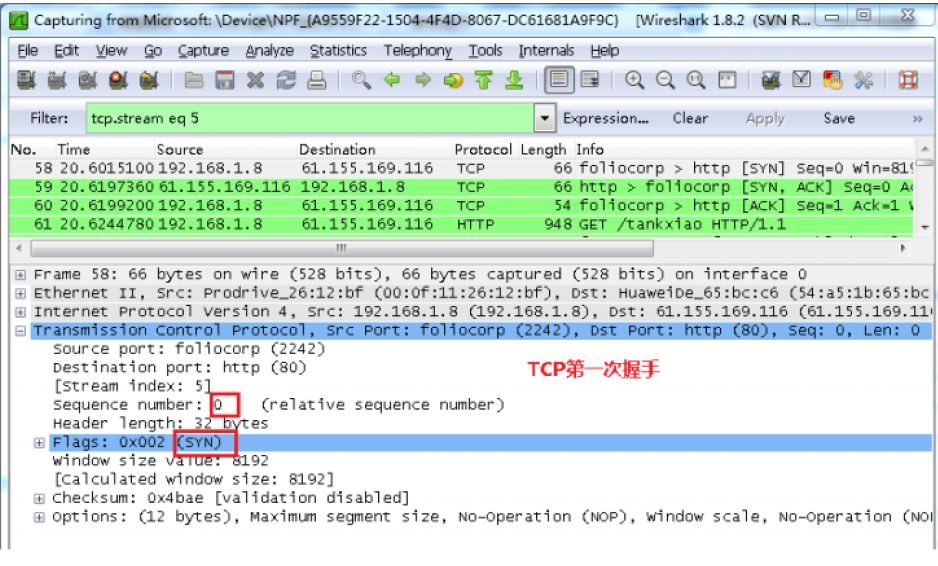Reset zoom to normal size icon

point(696,80)
